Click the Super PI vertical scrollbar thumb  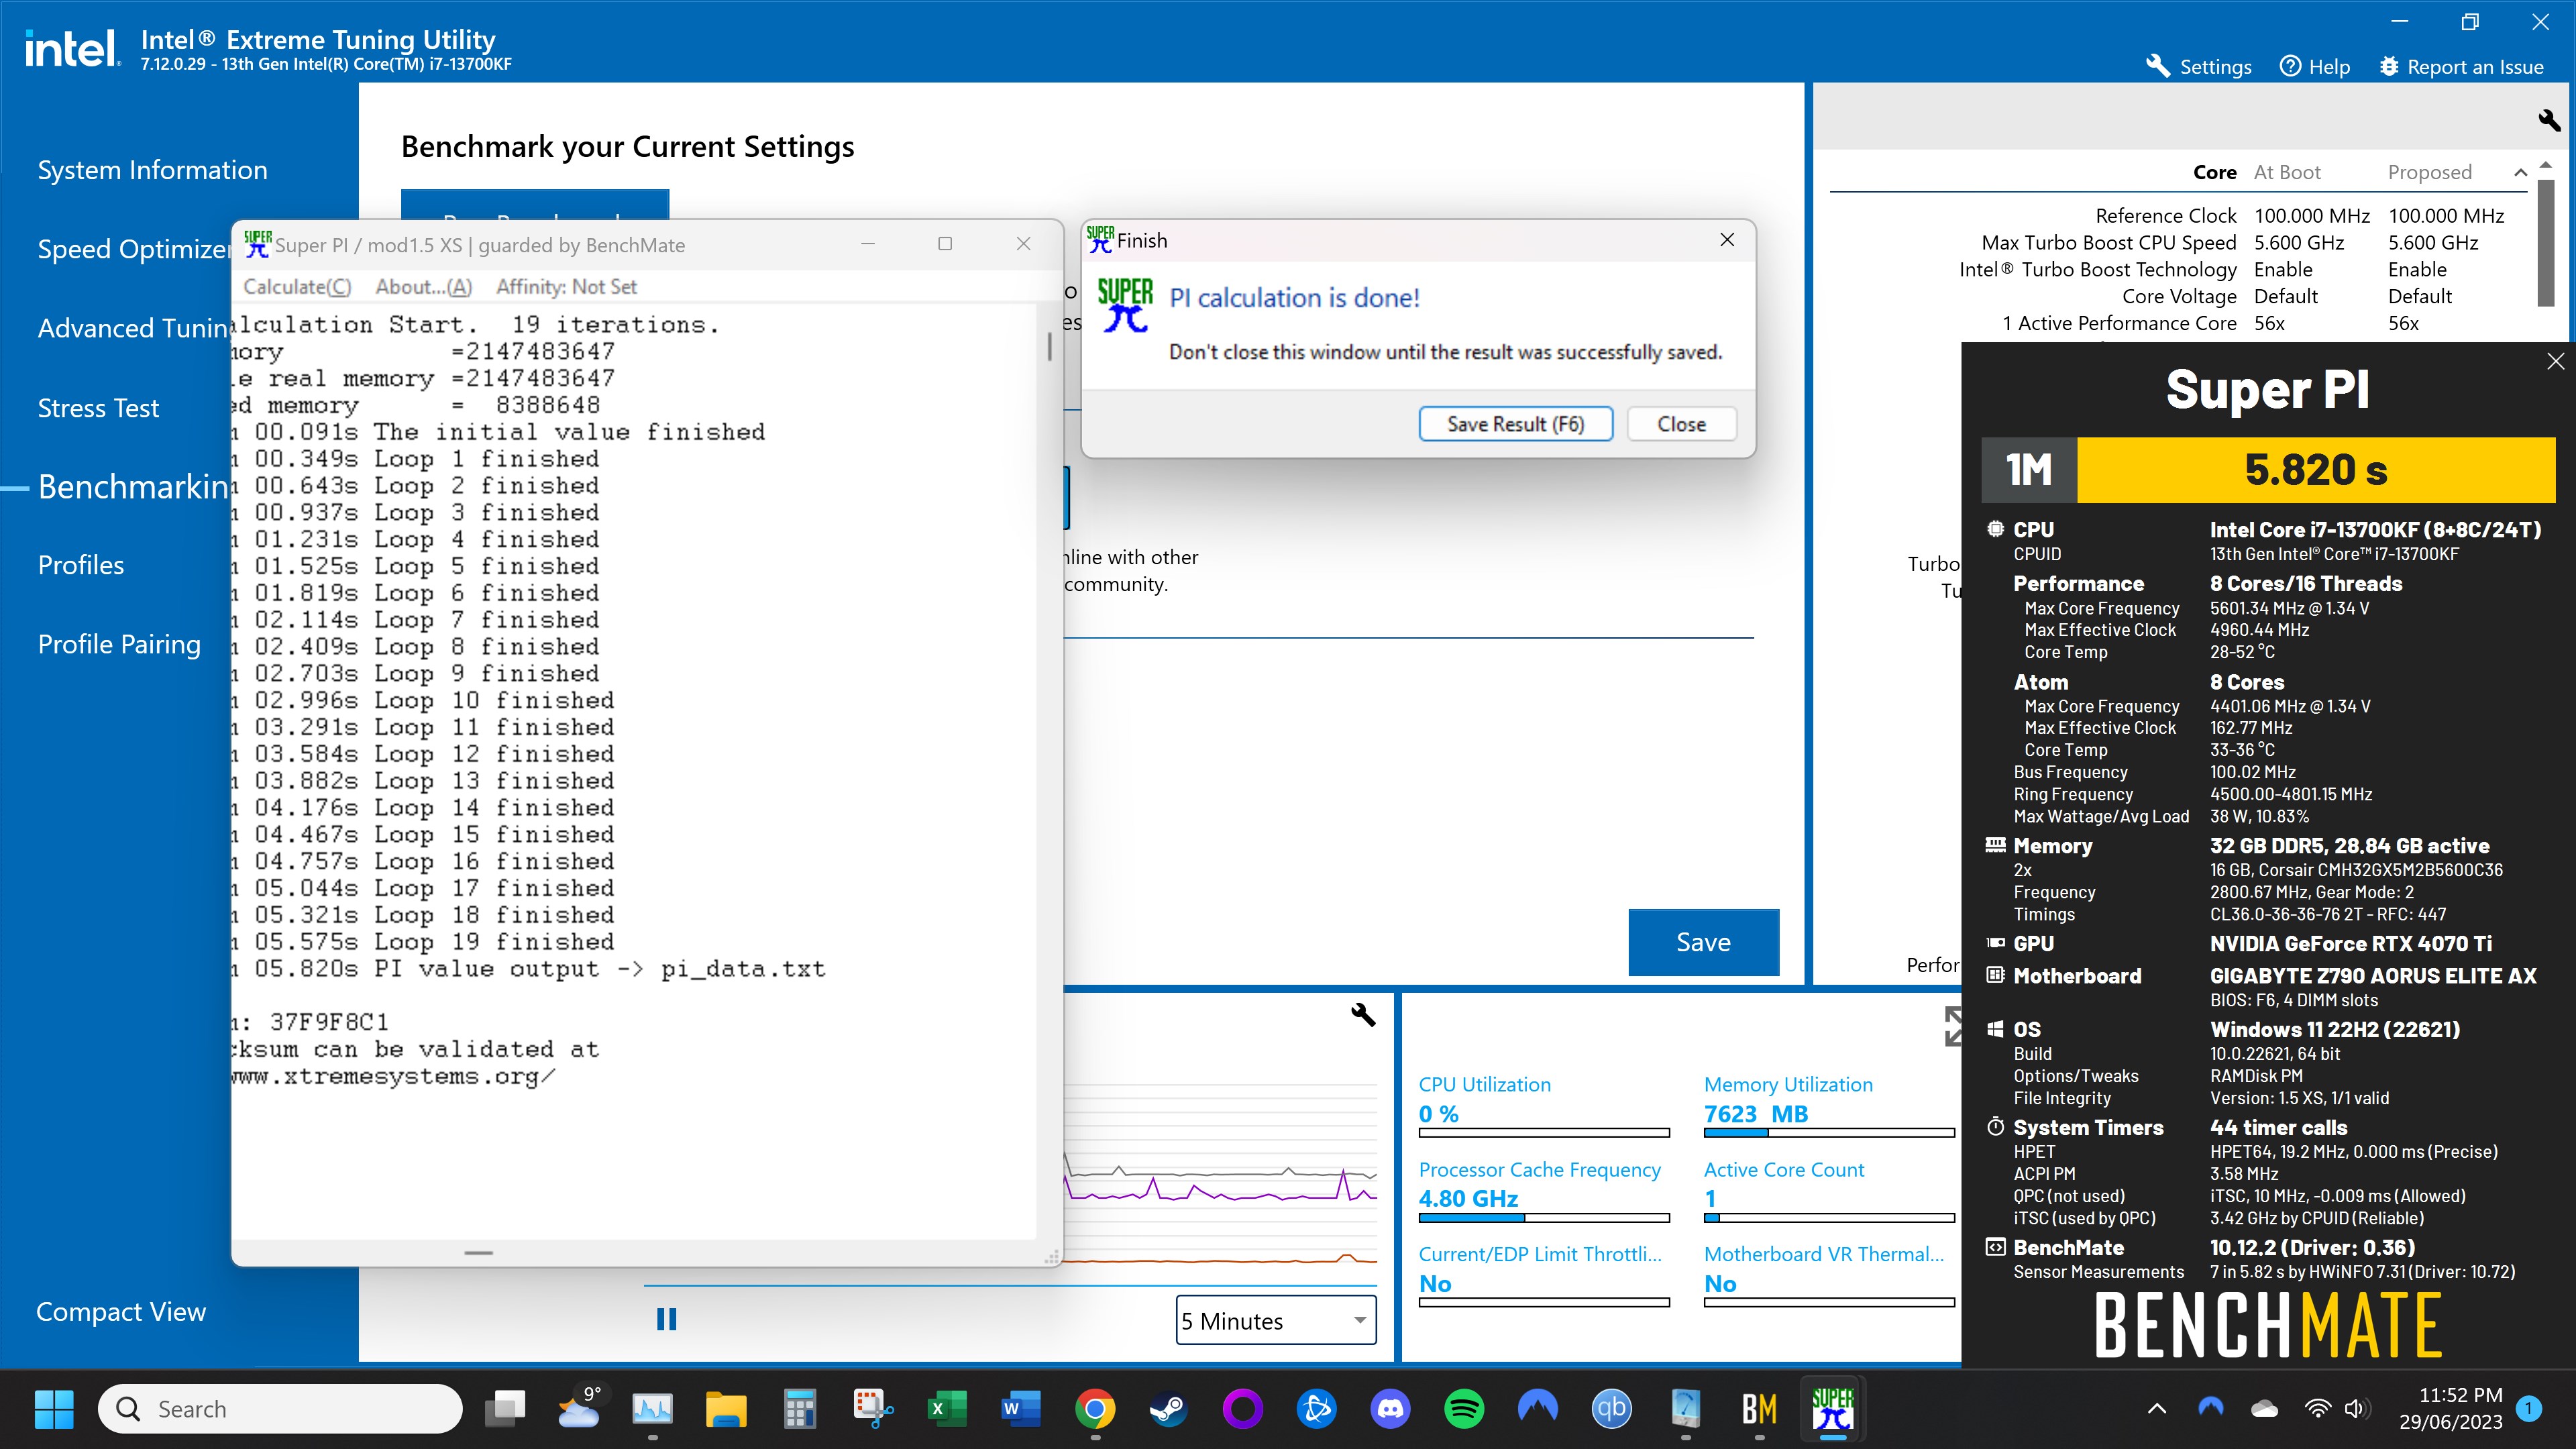tap(1049, 346)
